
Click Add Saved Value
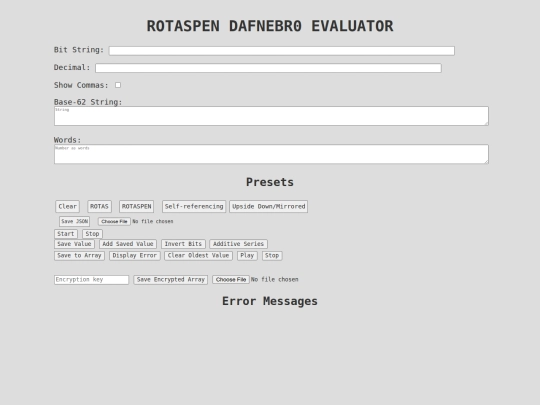[x=128, y=244]
